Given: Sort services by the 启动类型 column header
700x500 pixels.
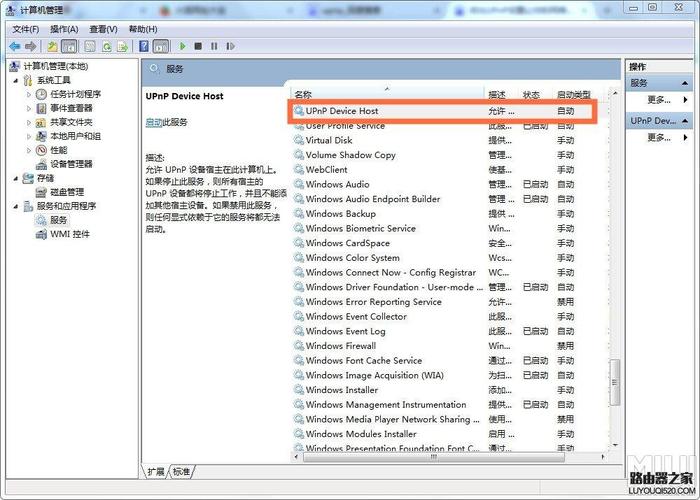Looking at the screenshot, I should (x=573, y=95).
